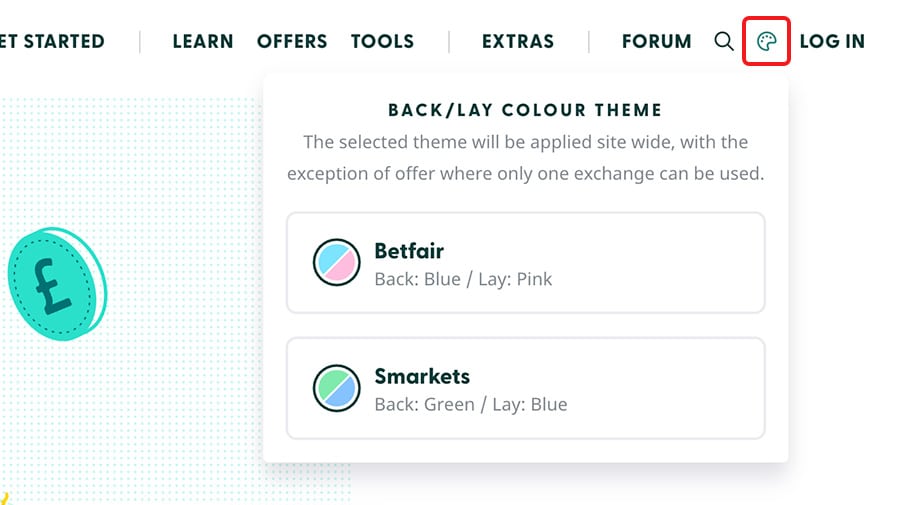
Task: Choose the Smarkets theme name
Action: click(421, 377)
